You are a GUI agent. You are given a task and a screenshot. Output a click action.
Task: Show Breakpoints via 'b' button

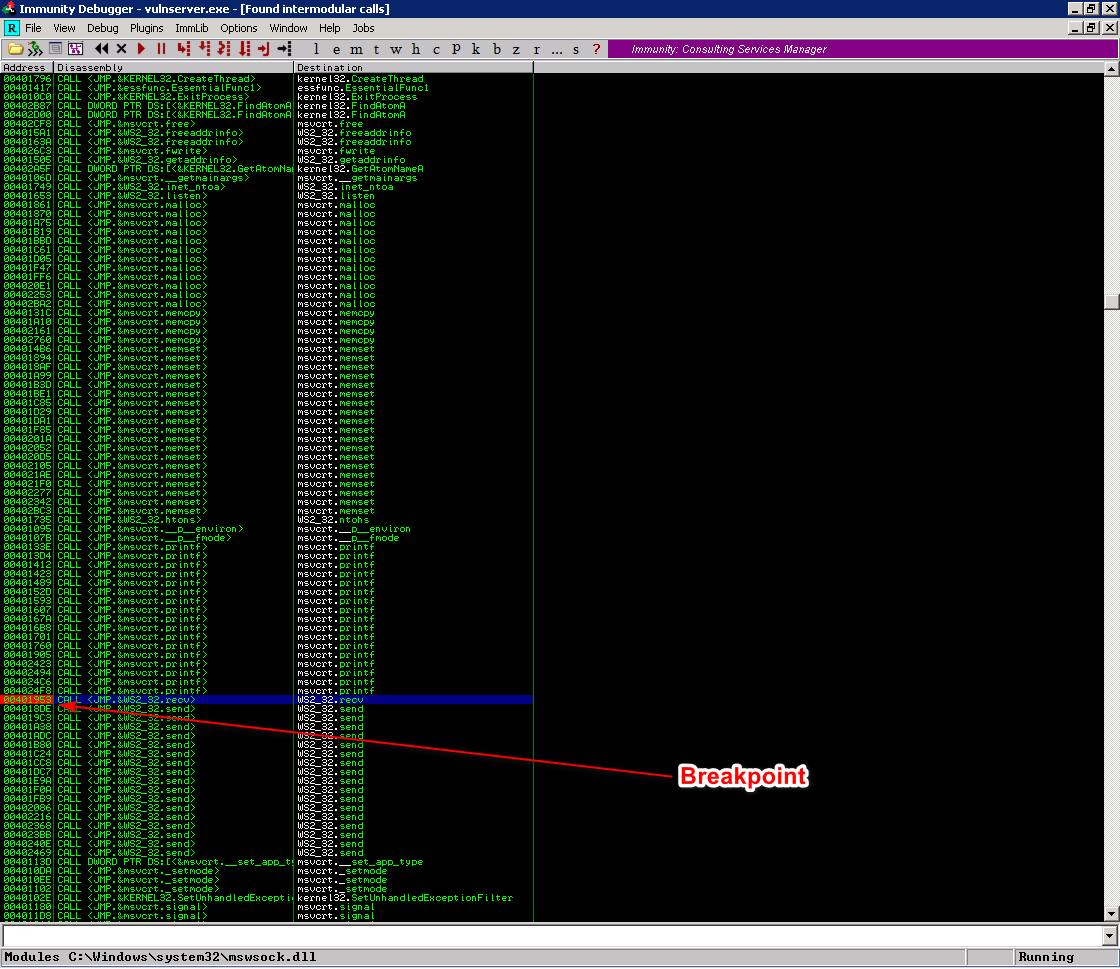496,49
